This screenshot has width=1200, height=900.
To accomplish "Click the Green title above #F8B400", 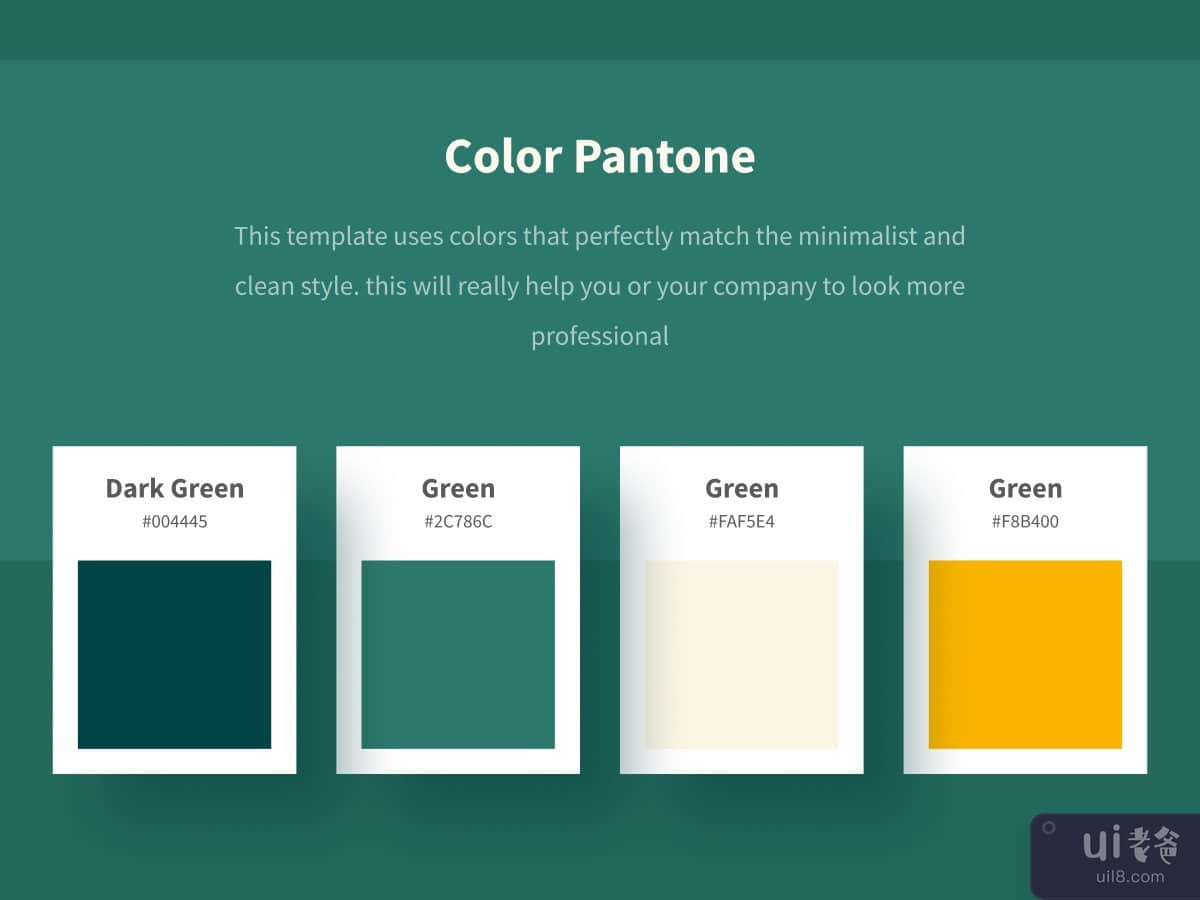I will coord(1025,488).
